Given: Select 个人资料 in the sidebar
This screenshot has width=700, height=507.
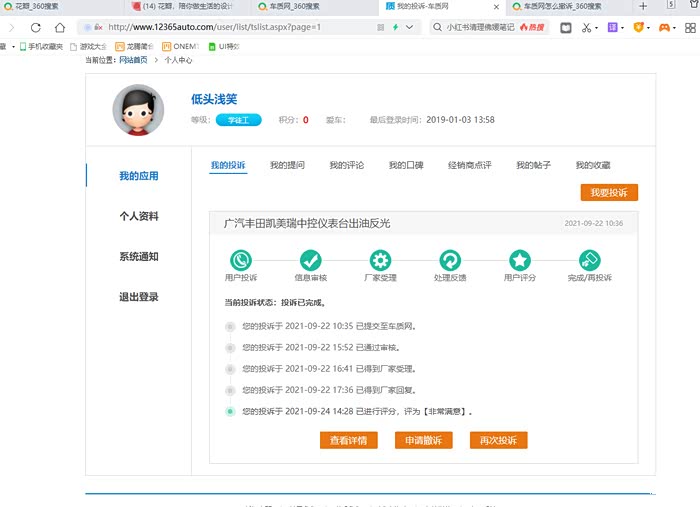Looking at the screenshot, I should [138, 216].
